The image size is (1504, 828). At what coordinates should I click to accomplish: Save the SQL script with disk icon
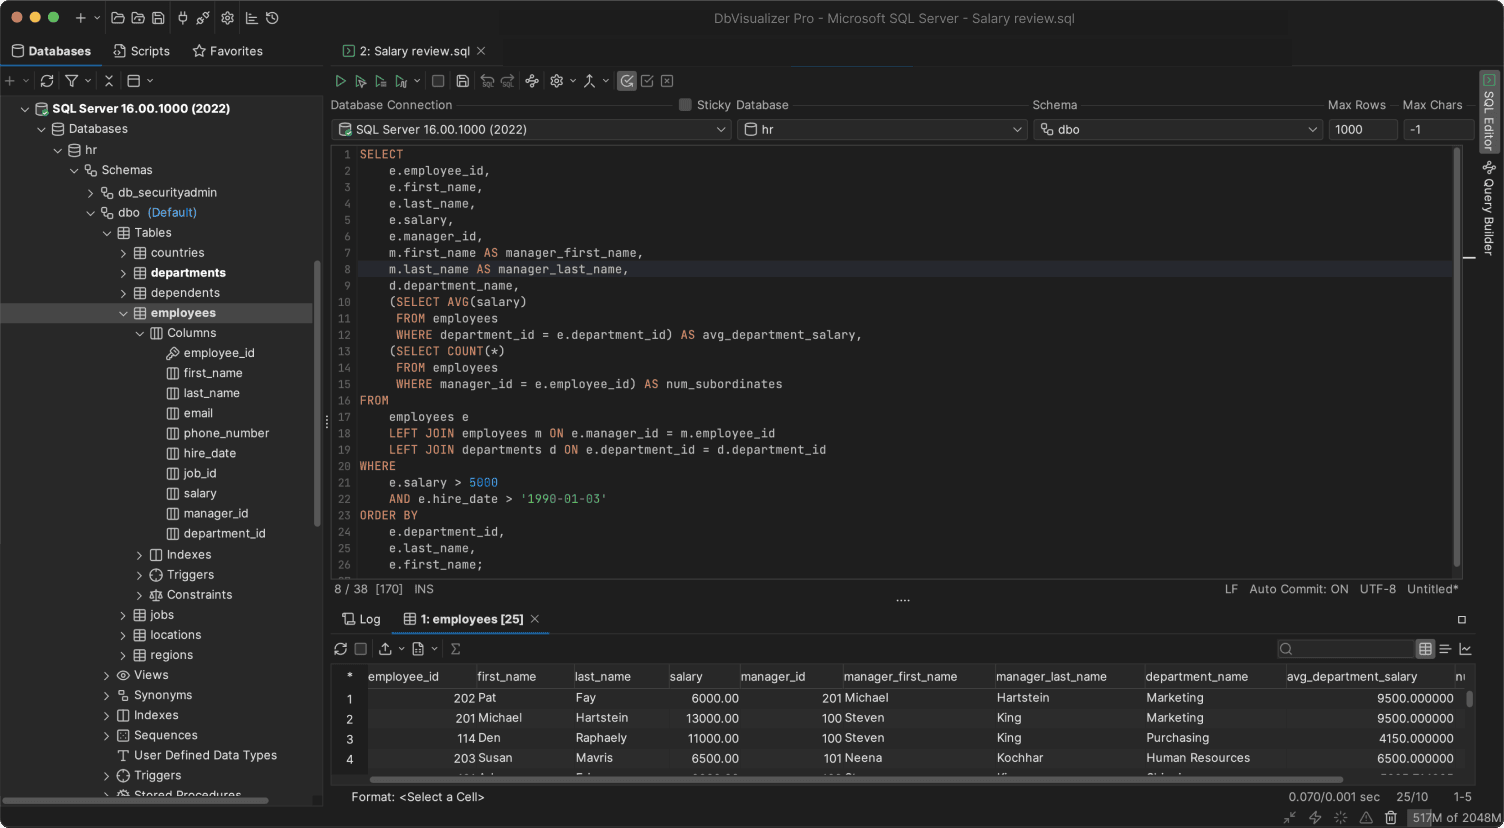pyautogui.click(x=462, y=80)
